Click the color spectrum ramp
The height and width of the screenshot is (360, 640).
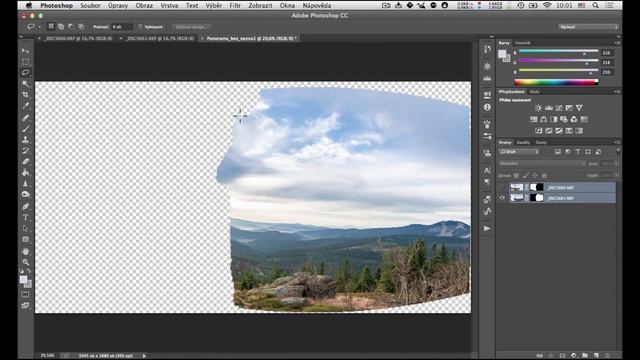(556, 82)
